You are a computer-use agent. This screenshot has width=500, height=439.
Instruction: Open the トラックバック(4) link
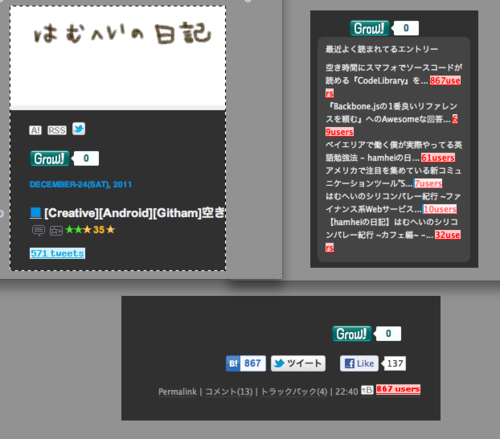pos(294,392)
